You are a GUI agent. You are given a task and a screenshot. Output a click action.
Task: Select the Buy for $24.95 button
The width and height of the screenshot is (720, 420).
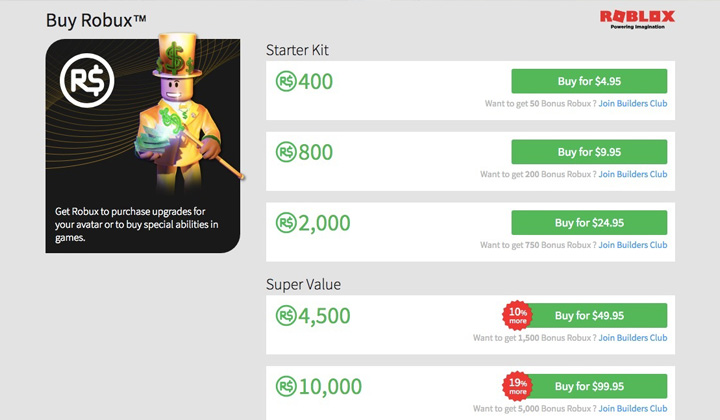click(x=589, y=223)
